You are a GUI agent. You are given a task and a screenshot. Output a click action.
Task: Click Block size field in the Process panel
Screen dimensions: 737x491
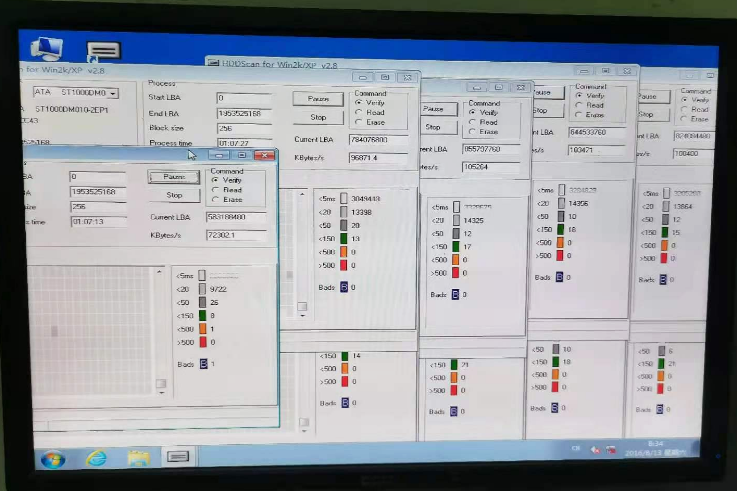pyautogui.click(x=244, y=128)
